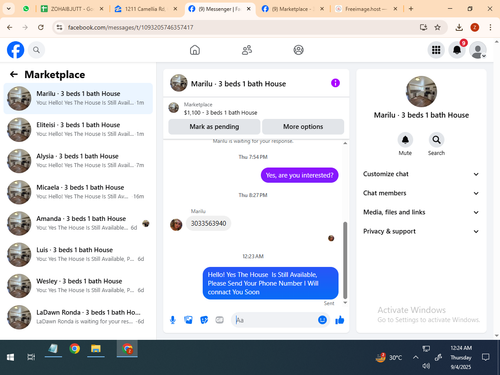This screenshot has height=375, width=500.
Task: Switch to Freeimage.host tab
Action: [x=365, y=9]
